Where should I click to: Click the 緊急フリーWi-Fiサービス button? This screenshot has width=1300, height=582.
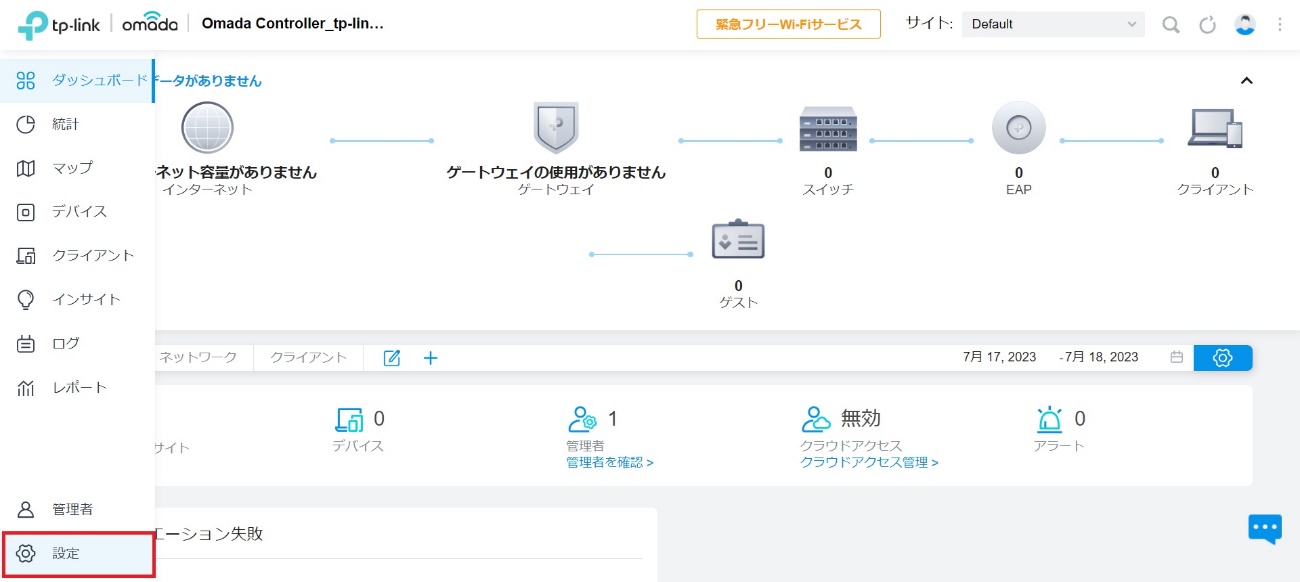click(788, 24)
